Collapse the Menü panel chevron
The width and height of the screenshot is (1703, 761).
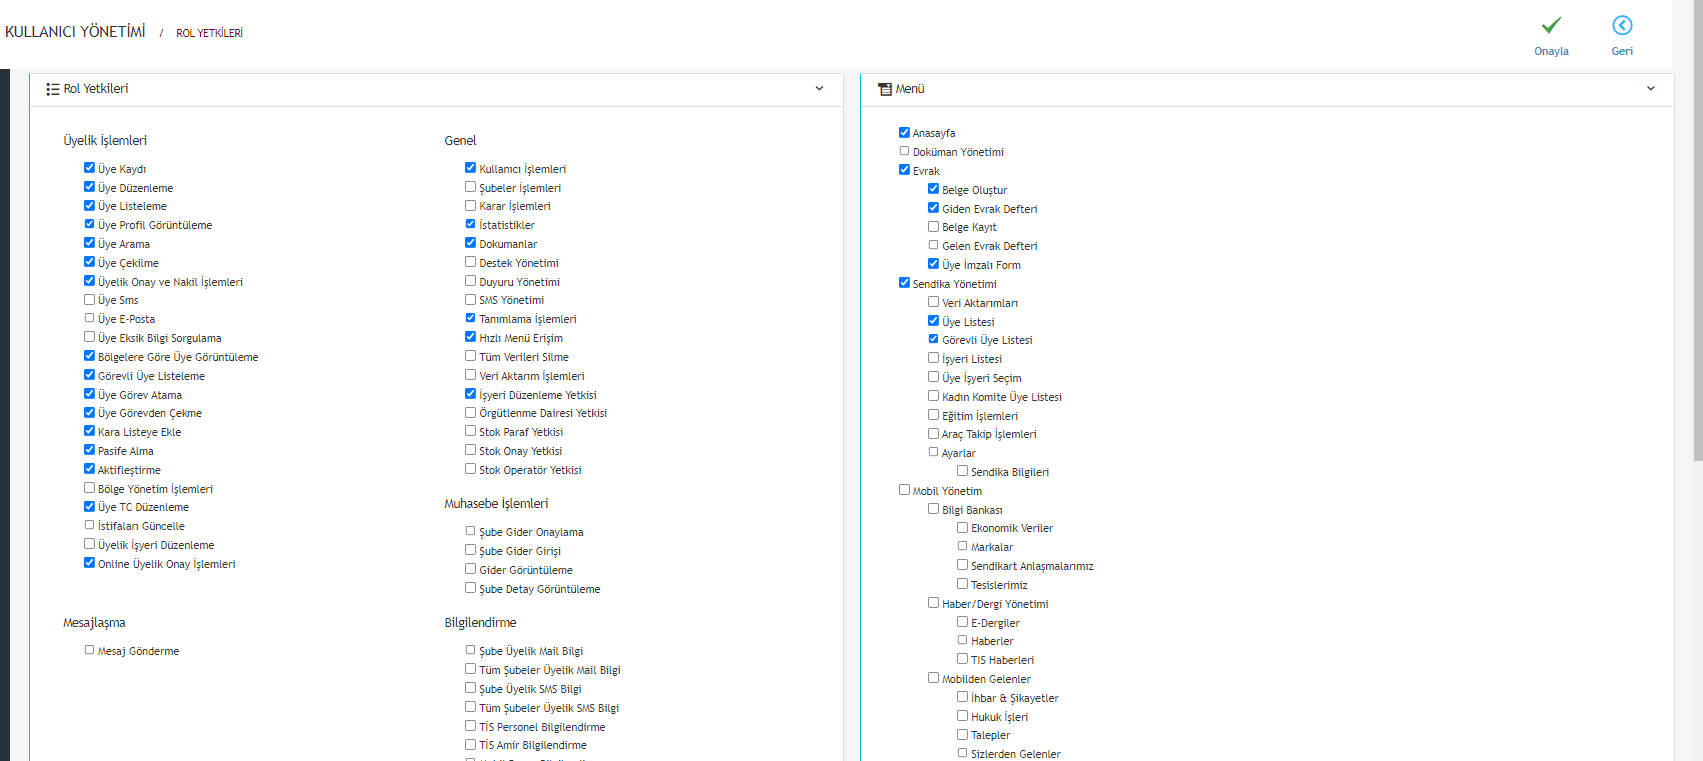click(x=1650, y=89)
